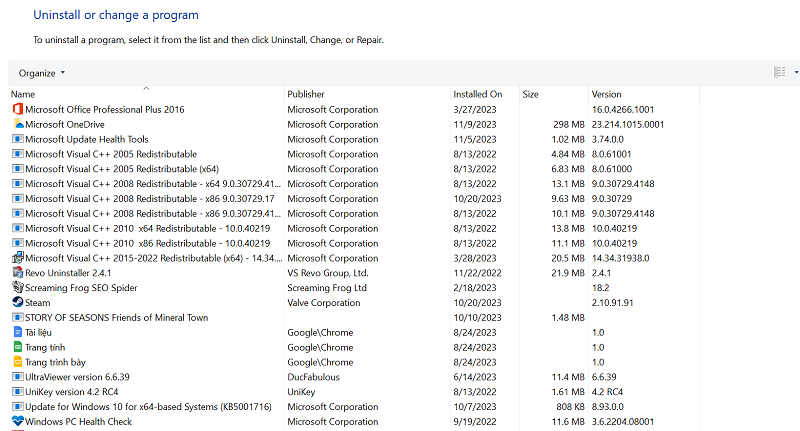
Task: Select UltraViewer version 6.6.39 entry
Action: [77, 377]
